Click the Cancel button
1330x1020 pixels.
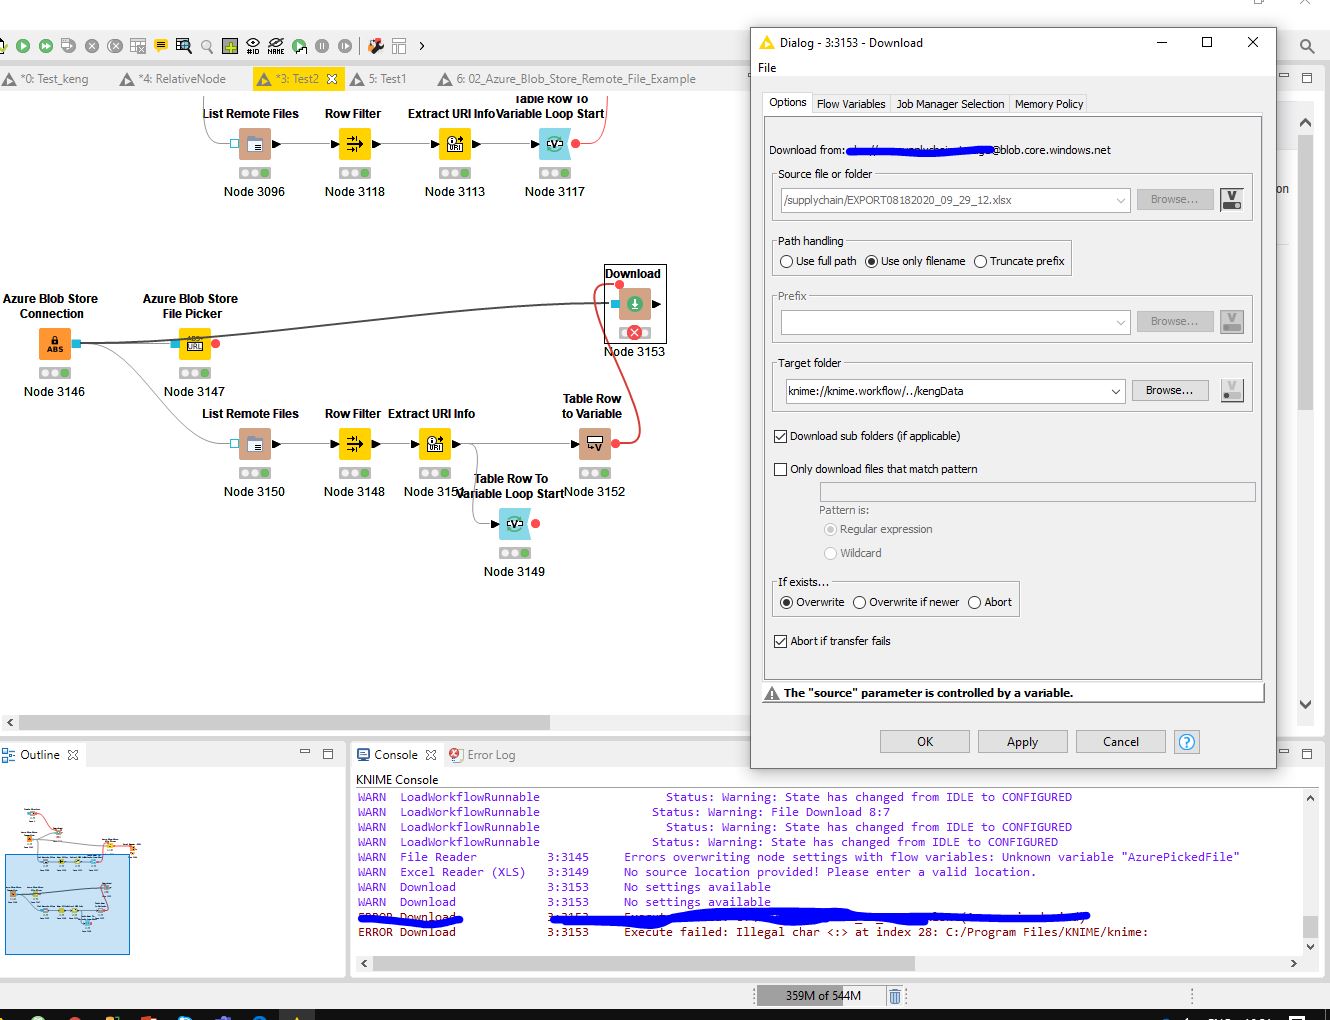[x=1121, y=742]
